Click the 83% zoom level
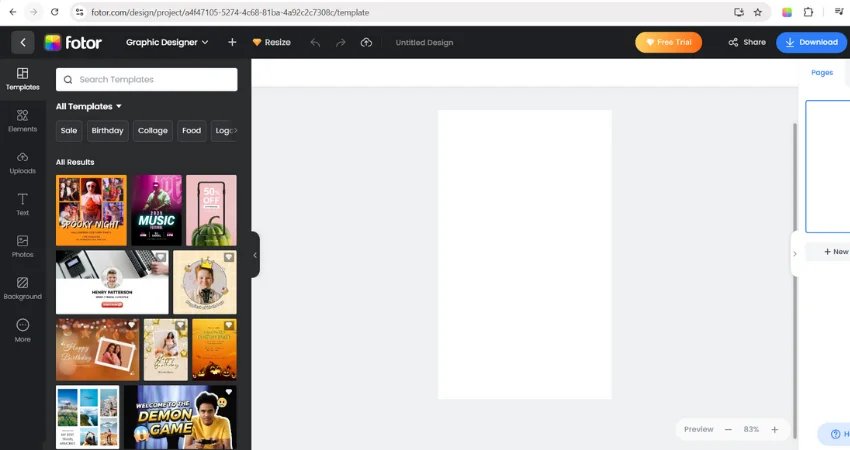The height and width of the screenshot is (450, 850). [x=751, y=429]
